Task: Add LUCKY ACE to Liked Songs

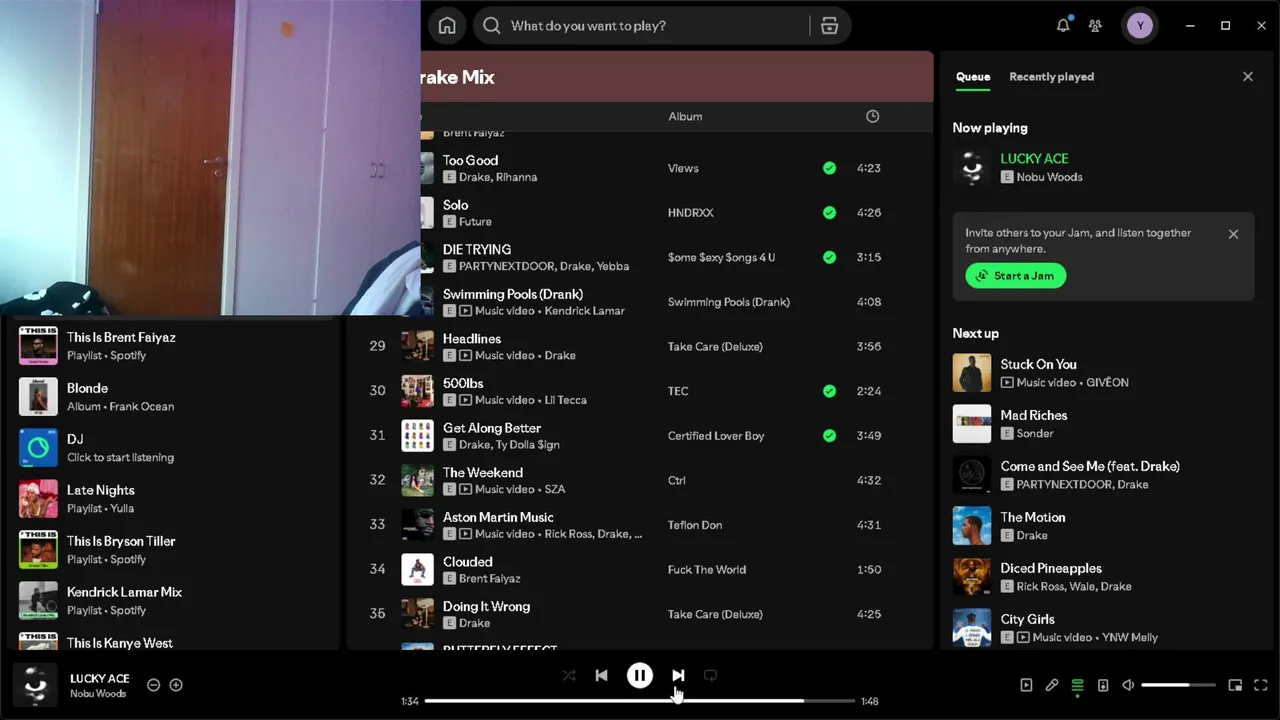Action: pos(176,685)
